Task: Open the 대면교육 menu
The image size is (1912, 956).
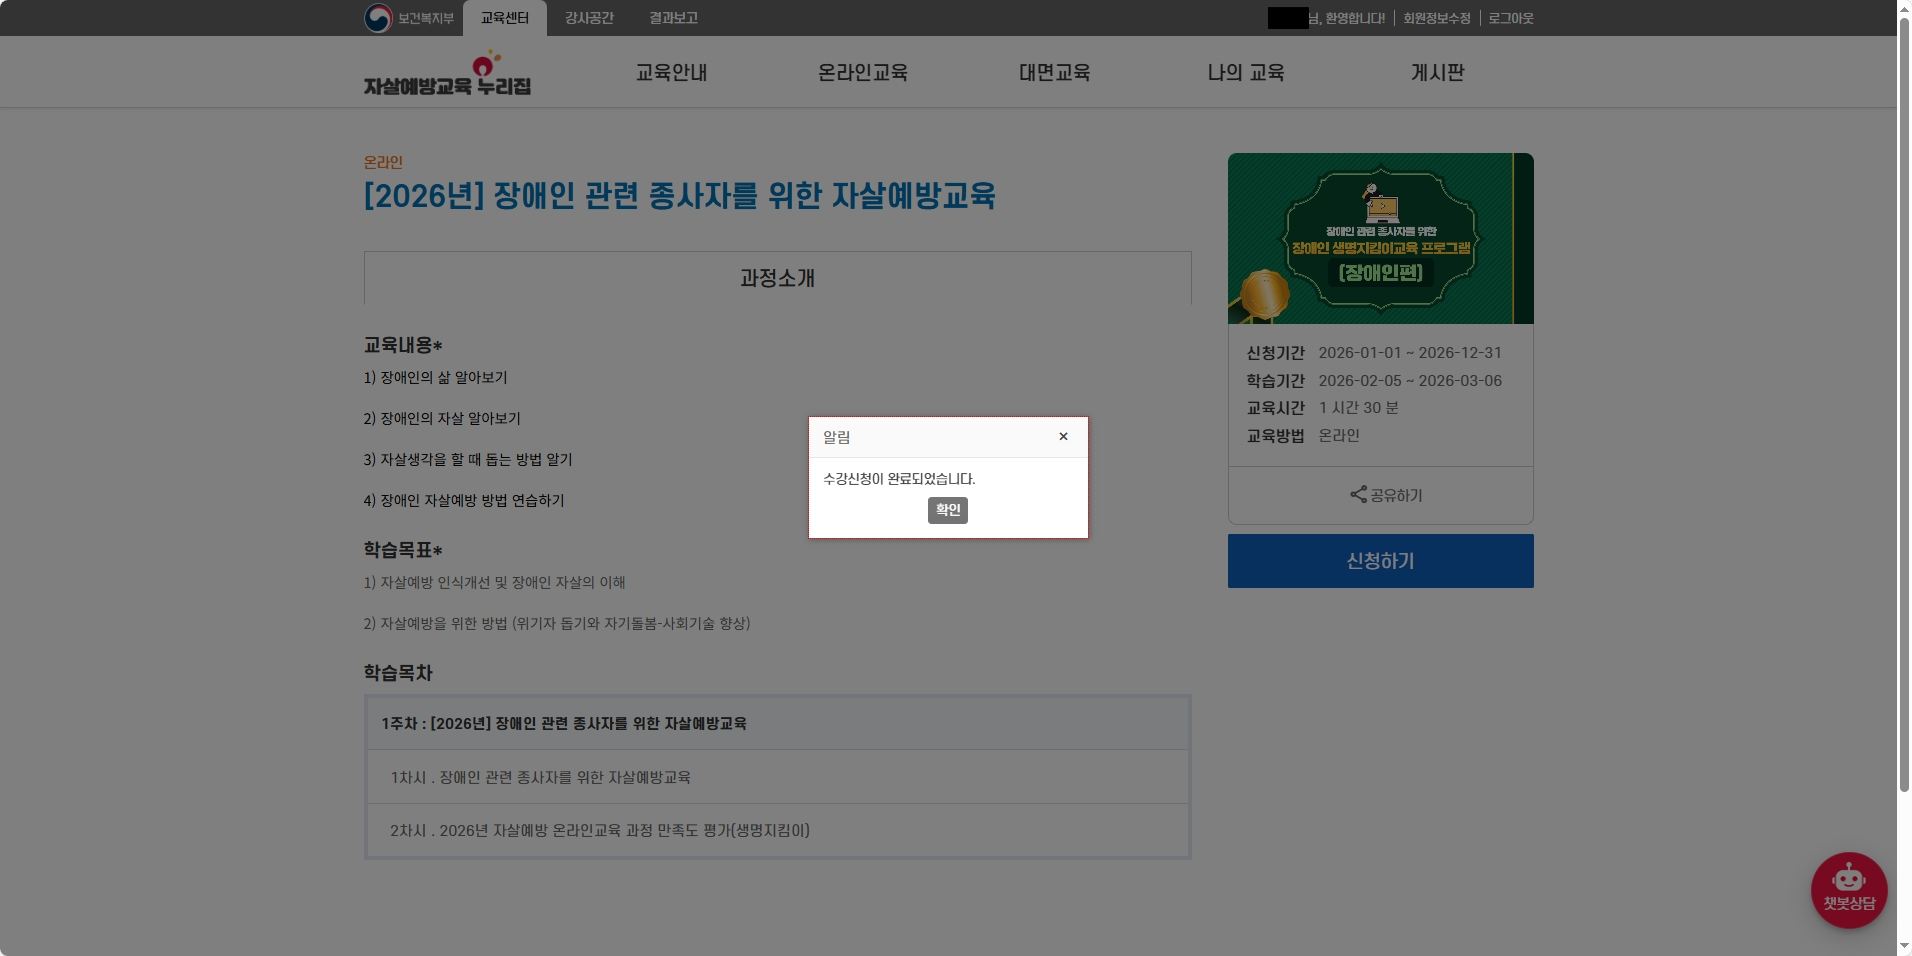Action: coord(1054,72)
